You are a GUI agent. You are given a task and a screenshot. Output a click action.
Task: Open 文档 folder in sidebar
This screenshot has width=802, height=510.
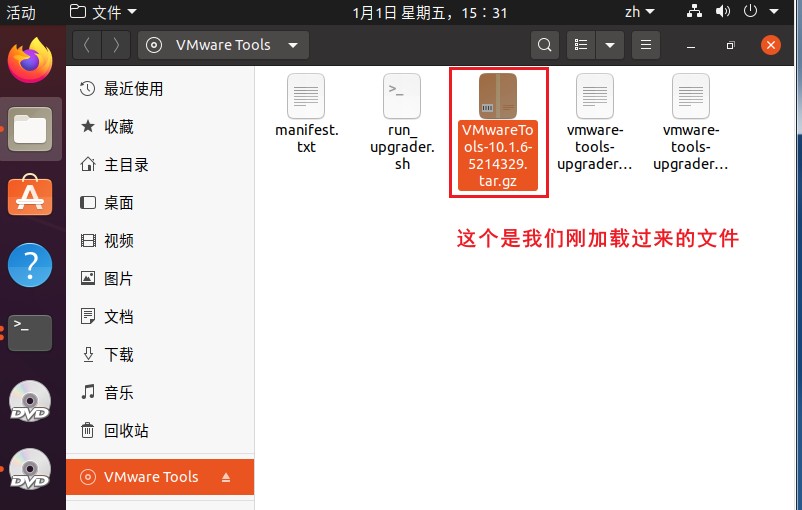click(x=160, y=317)
